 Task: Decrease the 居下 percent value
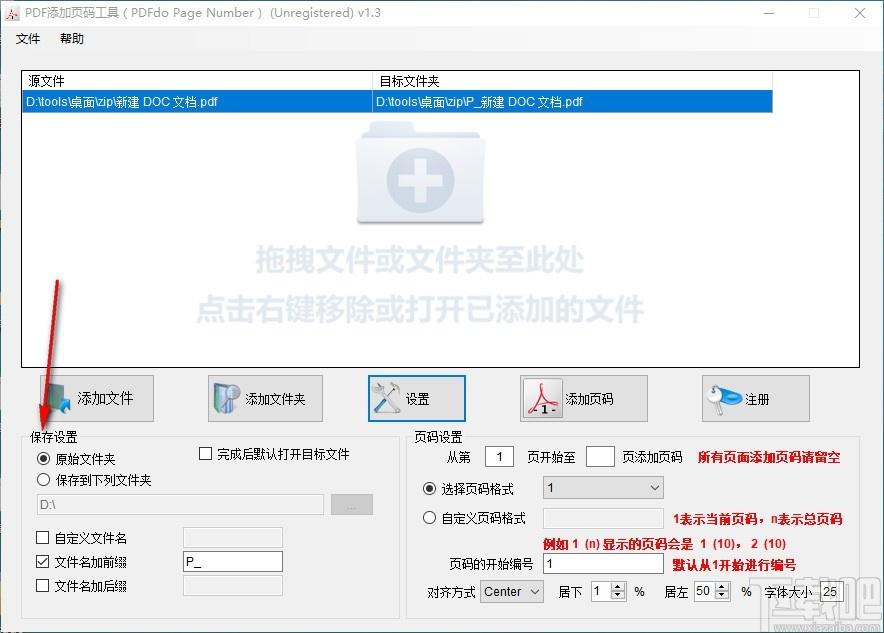[618, 596]
